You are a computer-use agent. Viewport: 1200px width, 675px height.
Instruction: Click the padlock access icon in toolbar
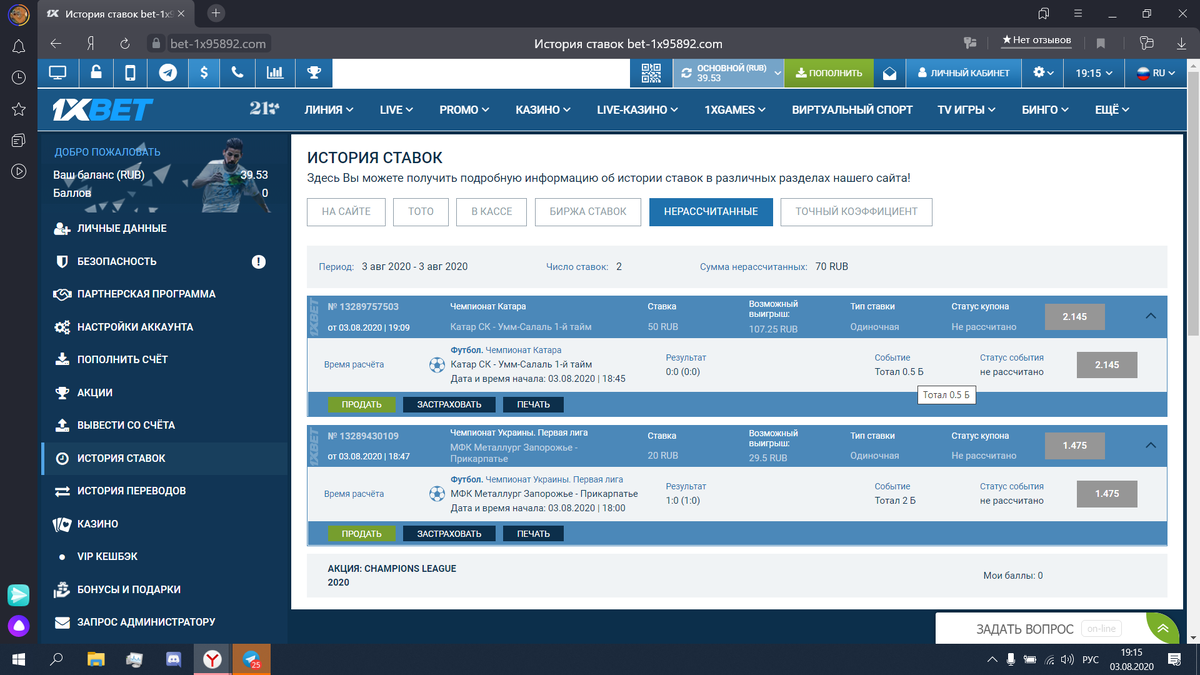pyautogui.click(x=95, y=73)
